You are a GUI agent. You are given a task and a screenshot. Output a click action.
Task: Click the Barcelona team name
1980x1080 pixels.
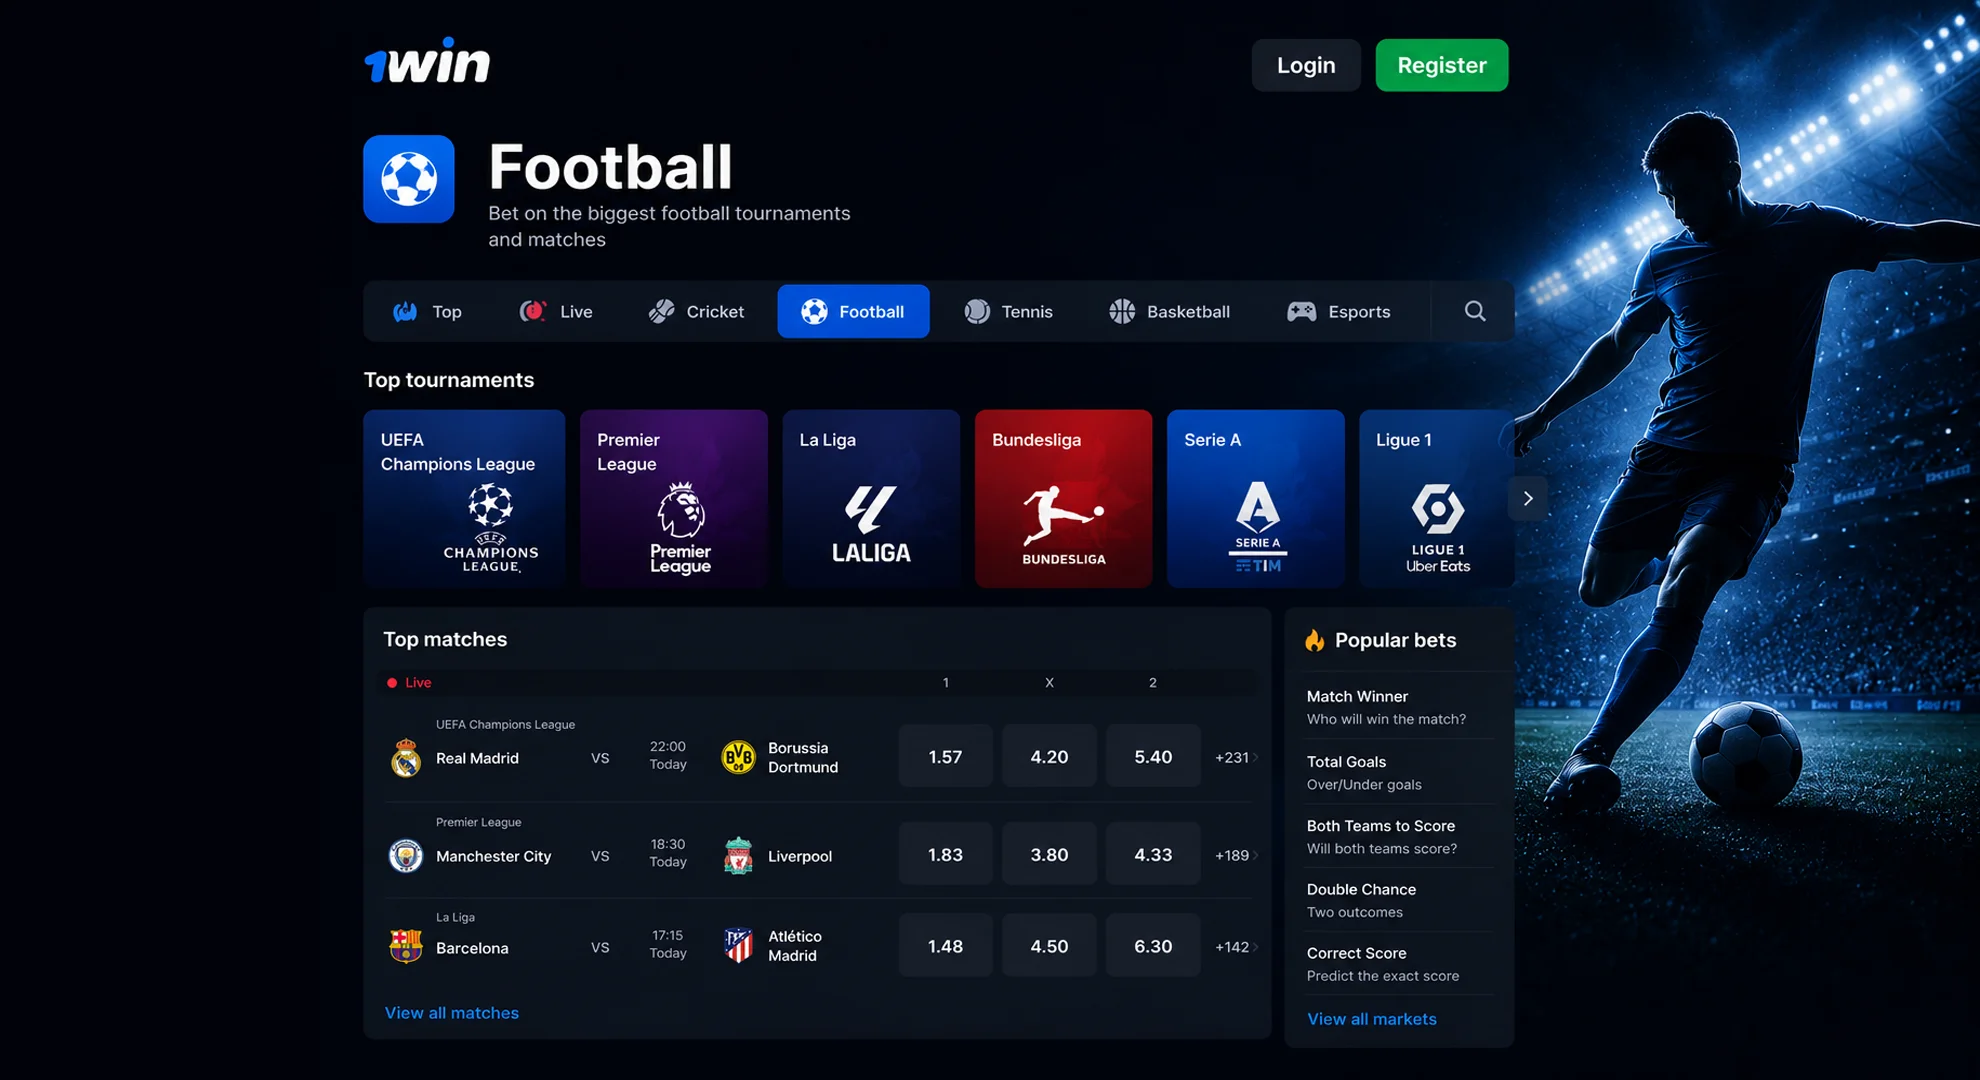point(472,948)
